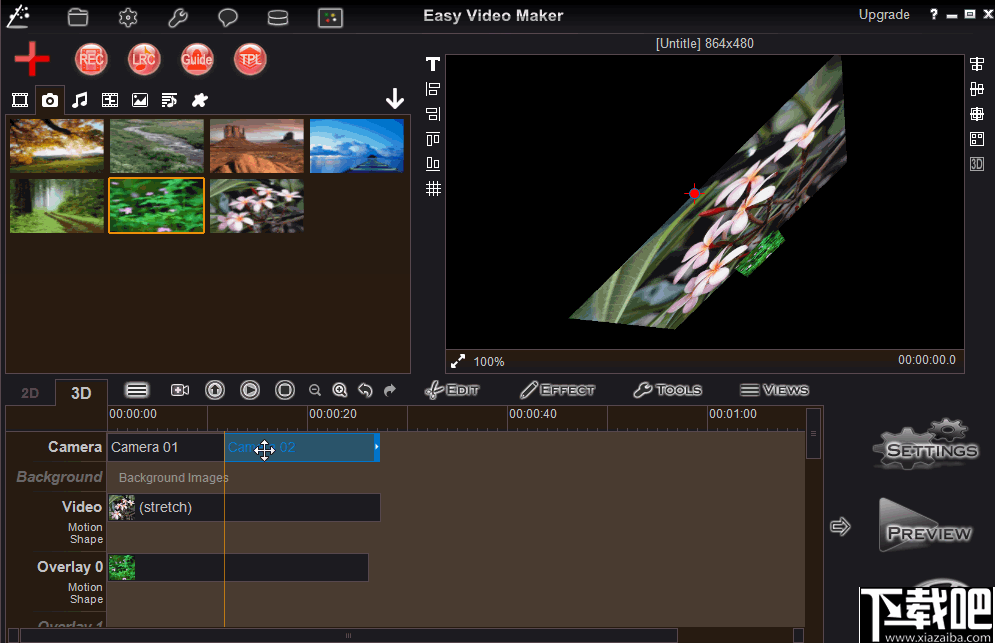Click the wrench tools icon in the top bar
The image size is (995, 643).
pos(177,16)
